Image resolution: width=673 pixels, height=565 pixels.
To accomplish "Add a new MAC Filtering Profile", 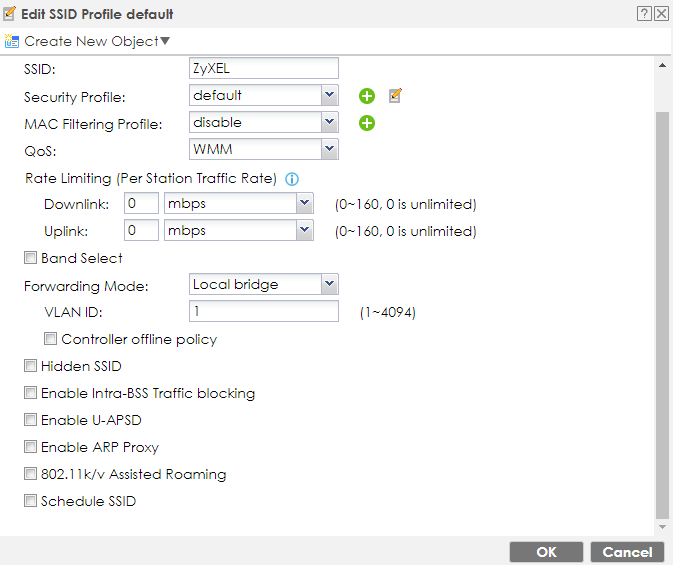I will point(367,123).
